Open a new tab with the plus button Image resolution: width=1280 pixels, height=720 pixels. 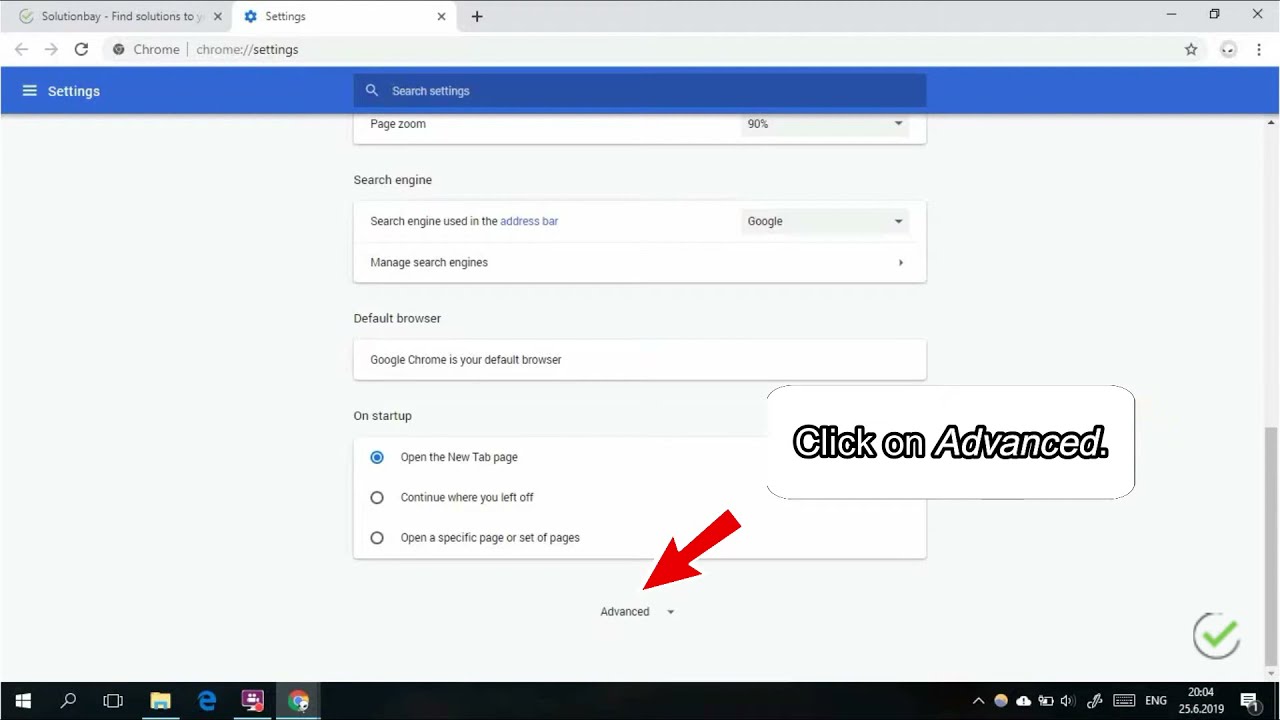(x=477, y=16)
